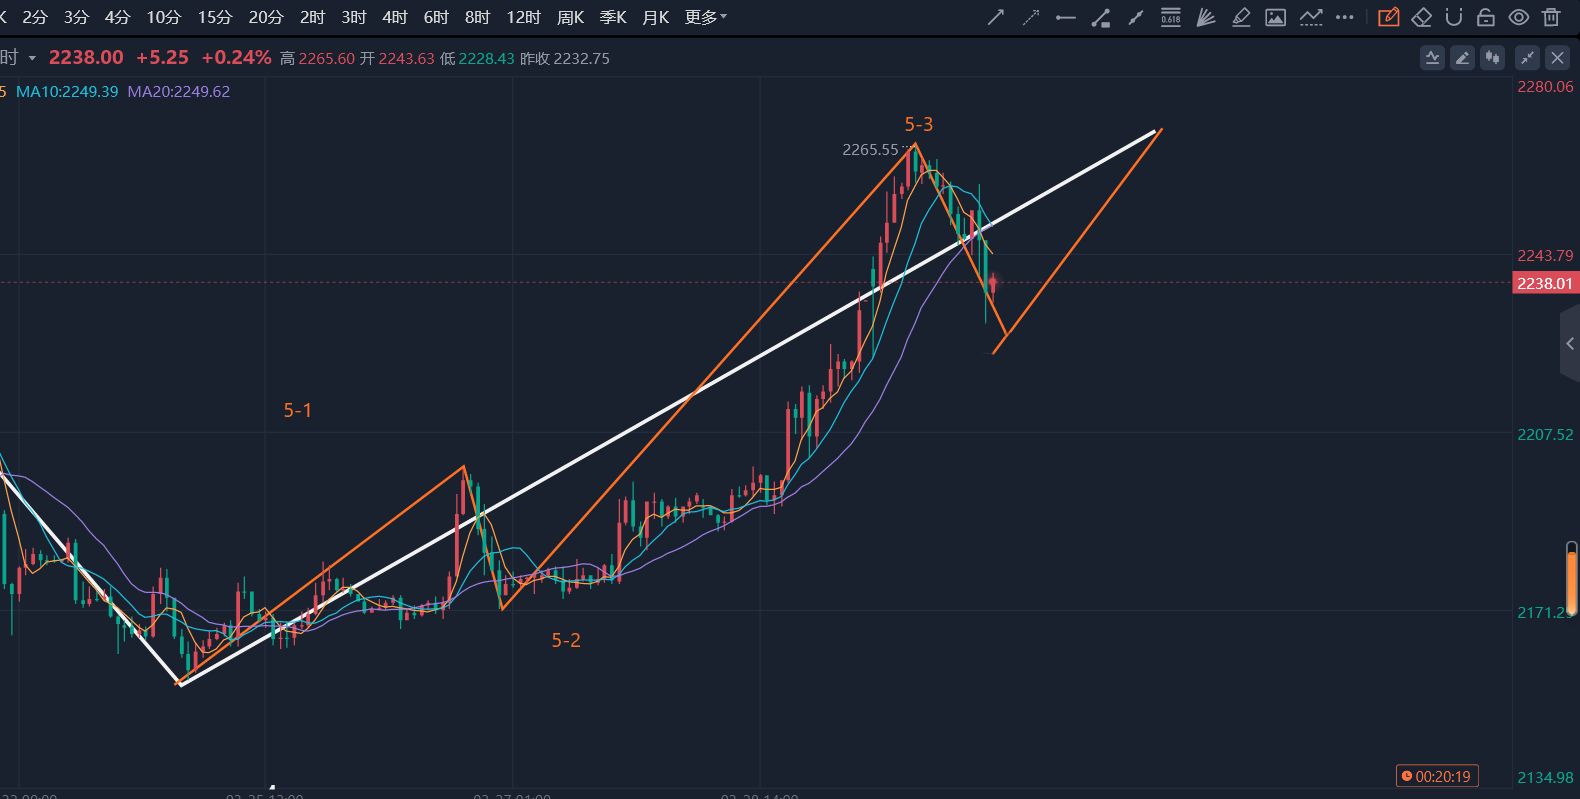This screenshot has height=799, width=1580.
Task: Click the orange vertical scrollbar handle
Action: (1571, 580)
